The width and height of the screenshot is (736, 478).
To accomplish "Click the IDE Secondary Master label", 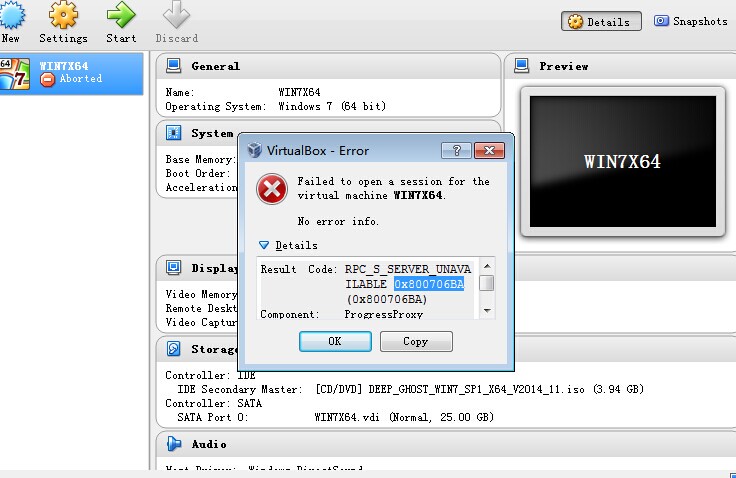I will [x=238, y=389].
